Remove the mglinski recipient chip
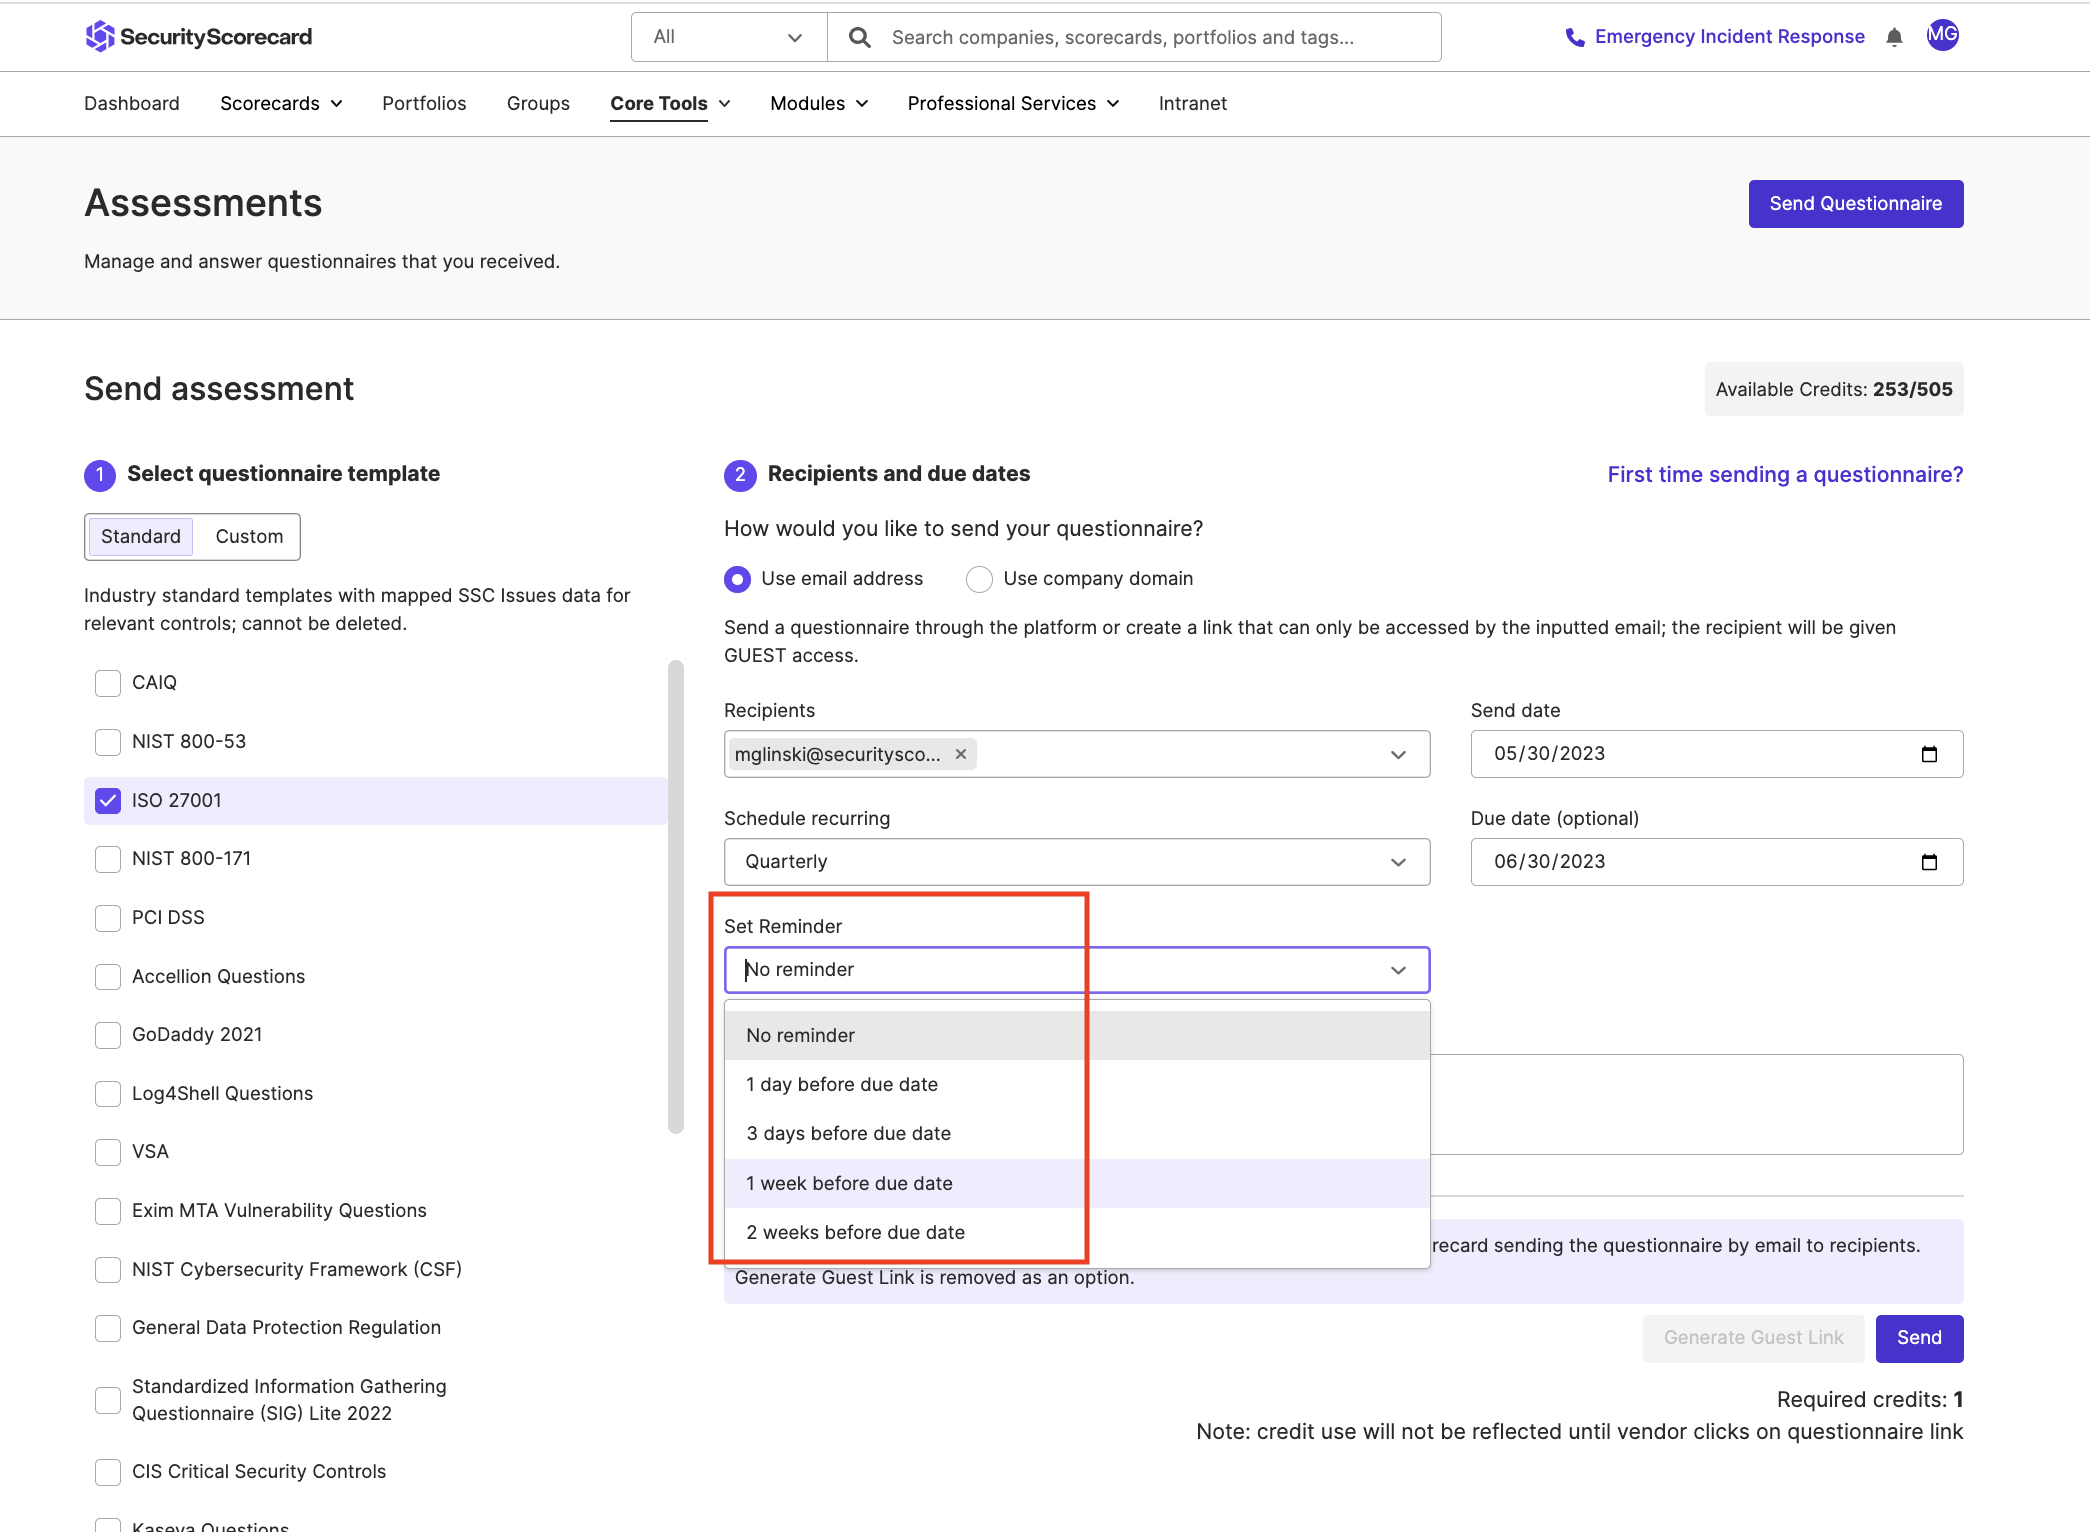The width and height of the screenshot is (2090, 1532). click(x=960, y=754)
